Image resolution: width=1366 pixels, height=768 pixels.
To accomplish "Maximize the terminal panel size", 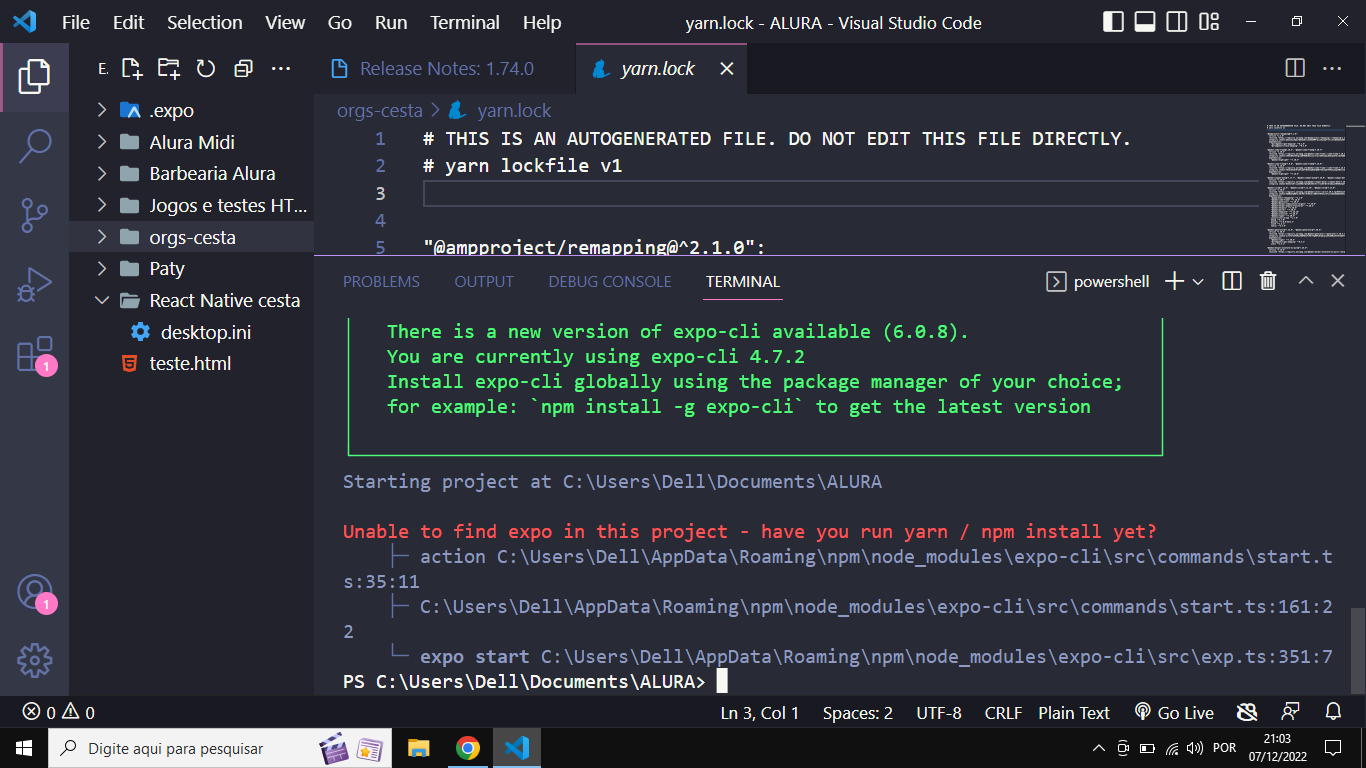I will (x=1305, y=282).
